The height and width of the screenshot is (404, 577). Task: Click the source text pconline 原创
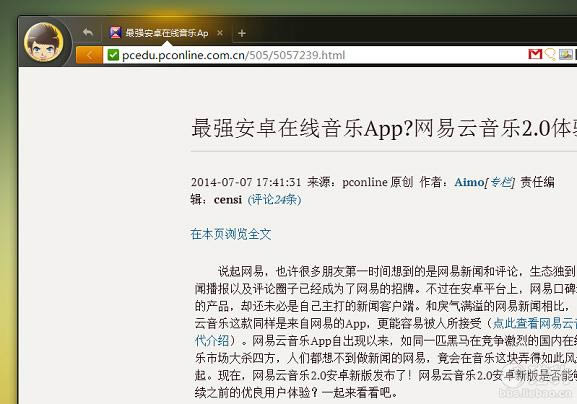tap(378, 182)
